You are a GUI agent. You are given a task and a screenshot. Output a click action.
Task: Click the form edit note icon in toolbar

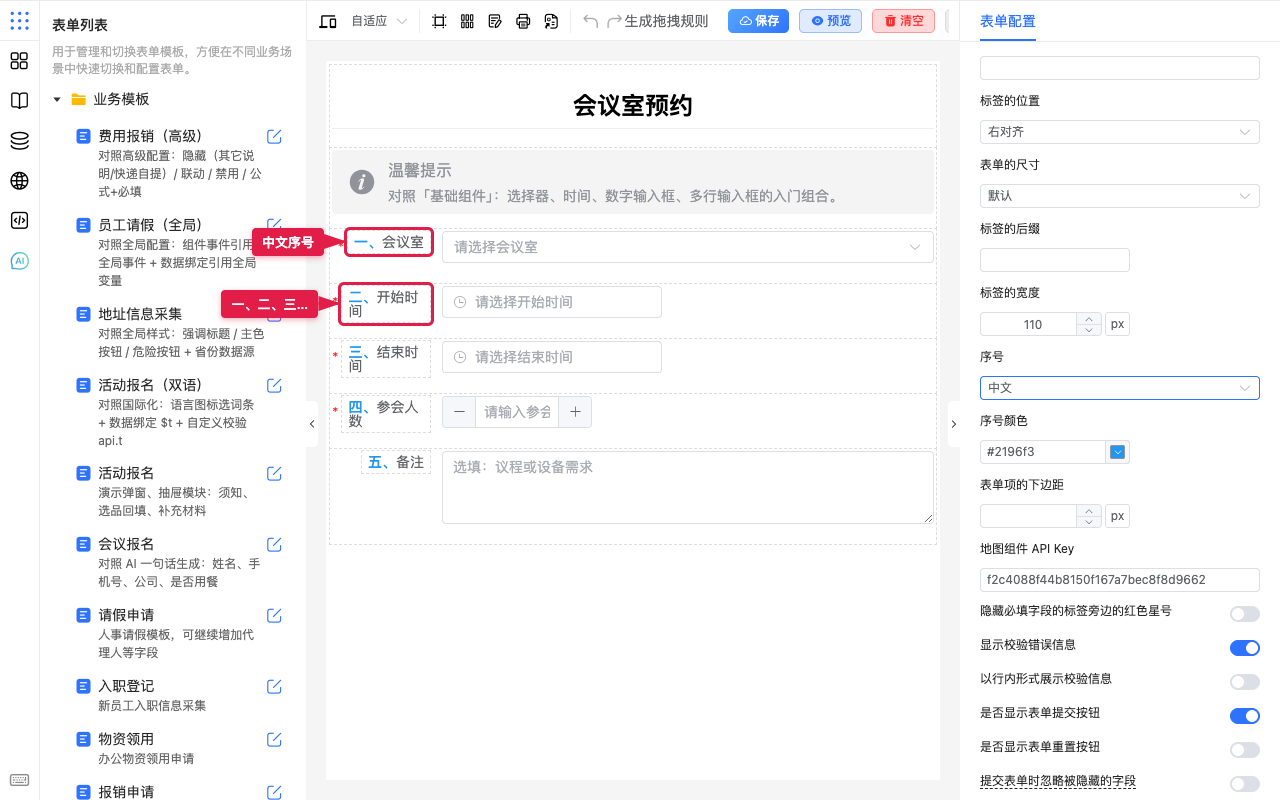point(495,21)
